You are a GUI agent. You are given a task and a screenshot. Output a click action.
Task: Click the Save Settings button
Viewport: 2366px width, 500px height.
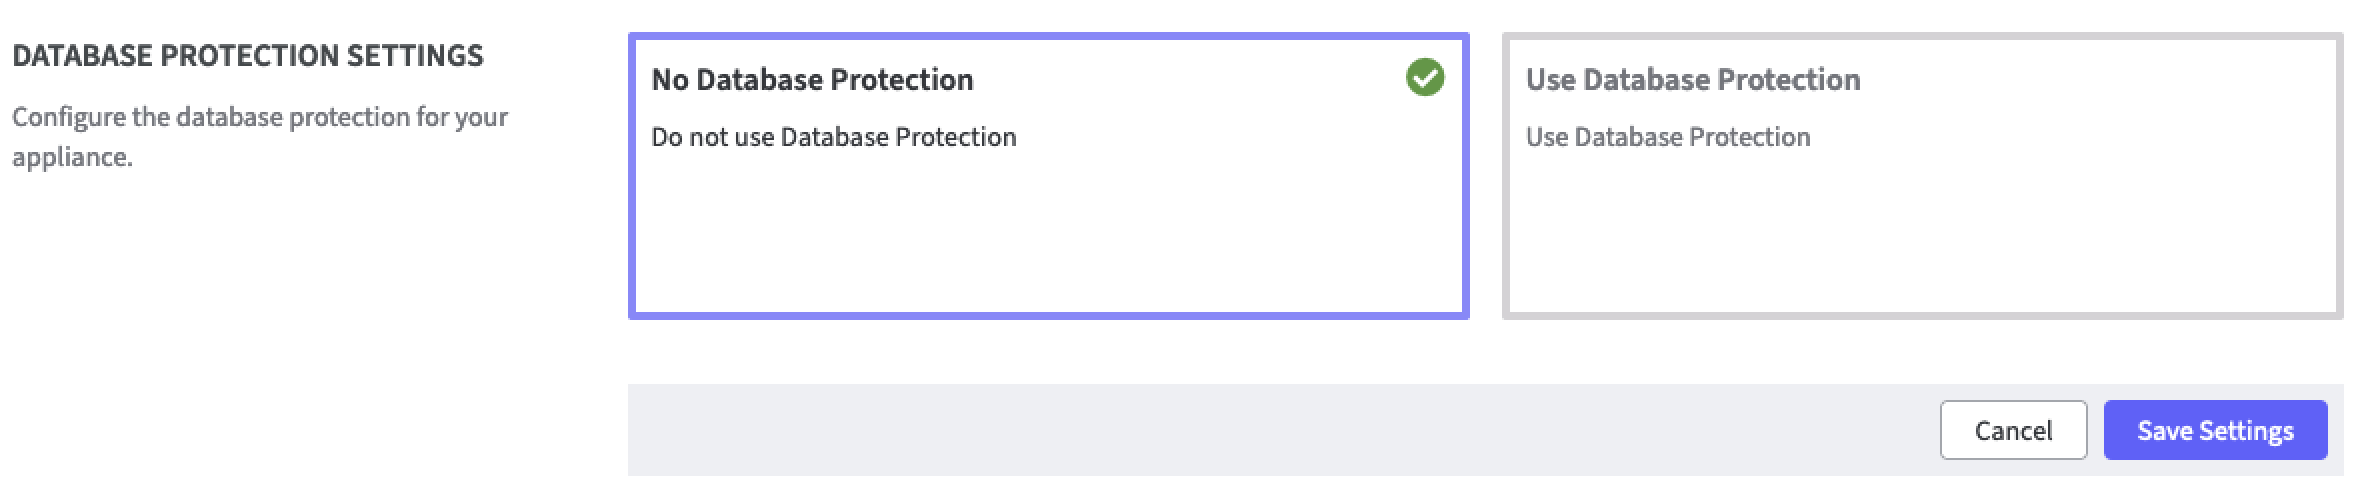(x=2214, y=430)
